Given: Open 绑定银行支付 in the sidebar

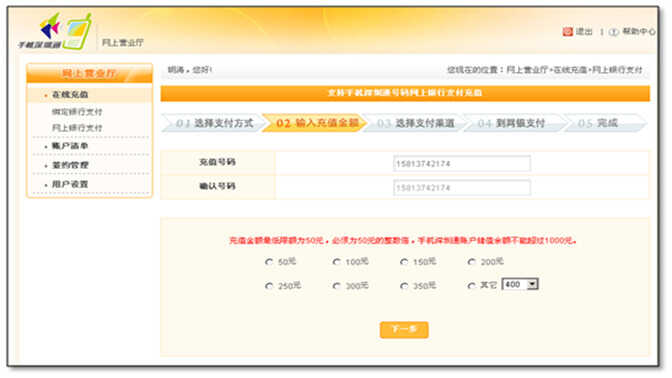Looking at the screenshot, I should (77, 112).
